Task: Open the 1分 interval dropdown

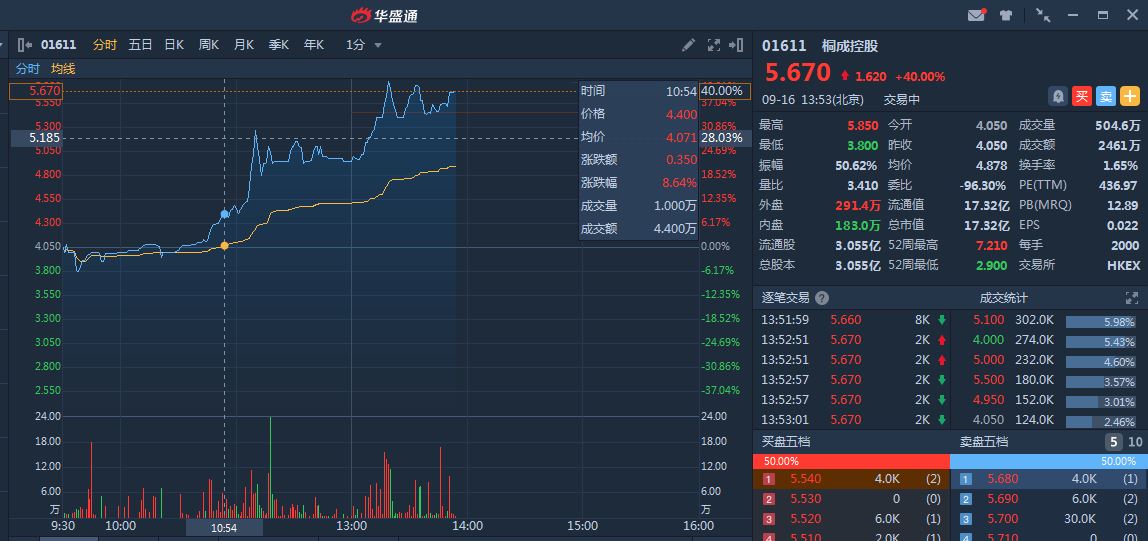Action: click(364, 45)
